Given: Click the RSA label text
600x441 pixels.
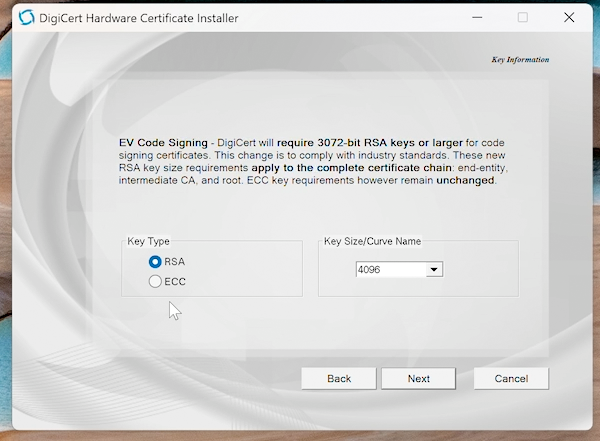Looking at the screenshot, I should pyautogui.click(x=175, y=262).
